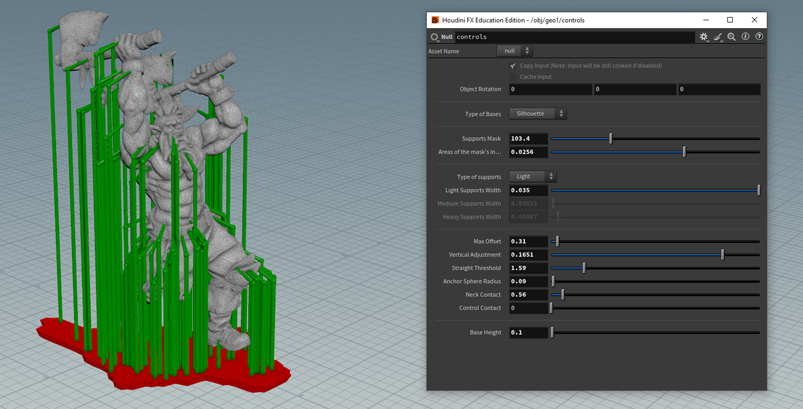Click the Control Contact value 0
803x409 pixels.
[529, 308]
